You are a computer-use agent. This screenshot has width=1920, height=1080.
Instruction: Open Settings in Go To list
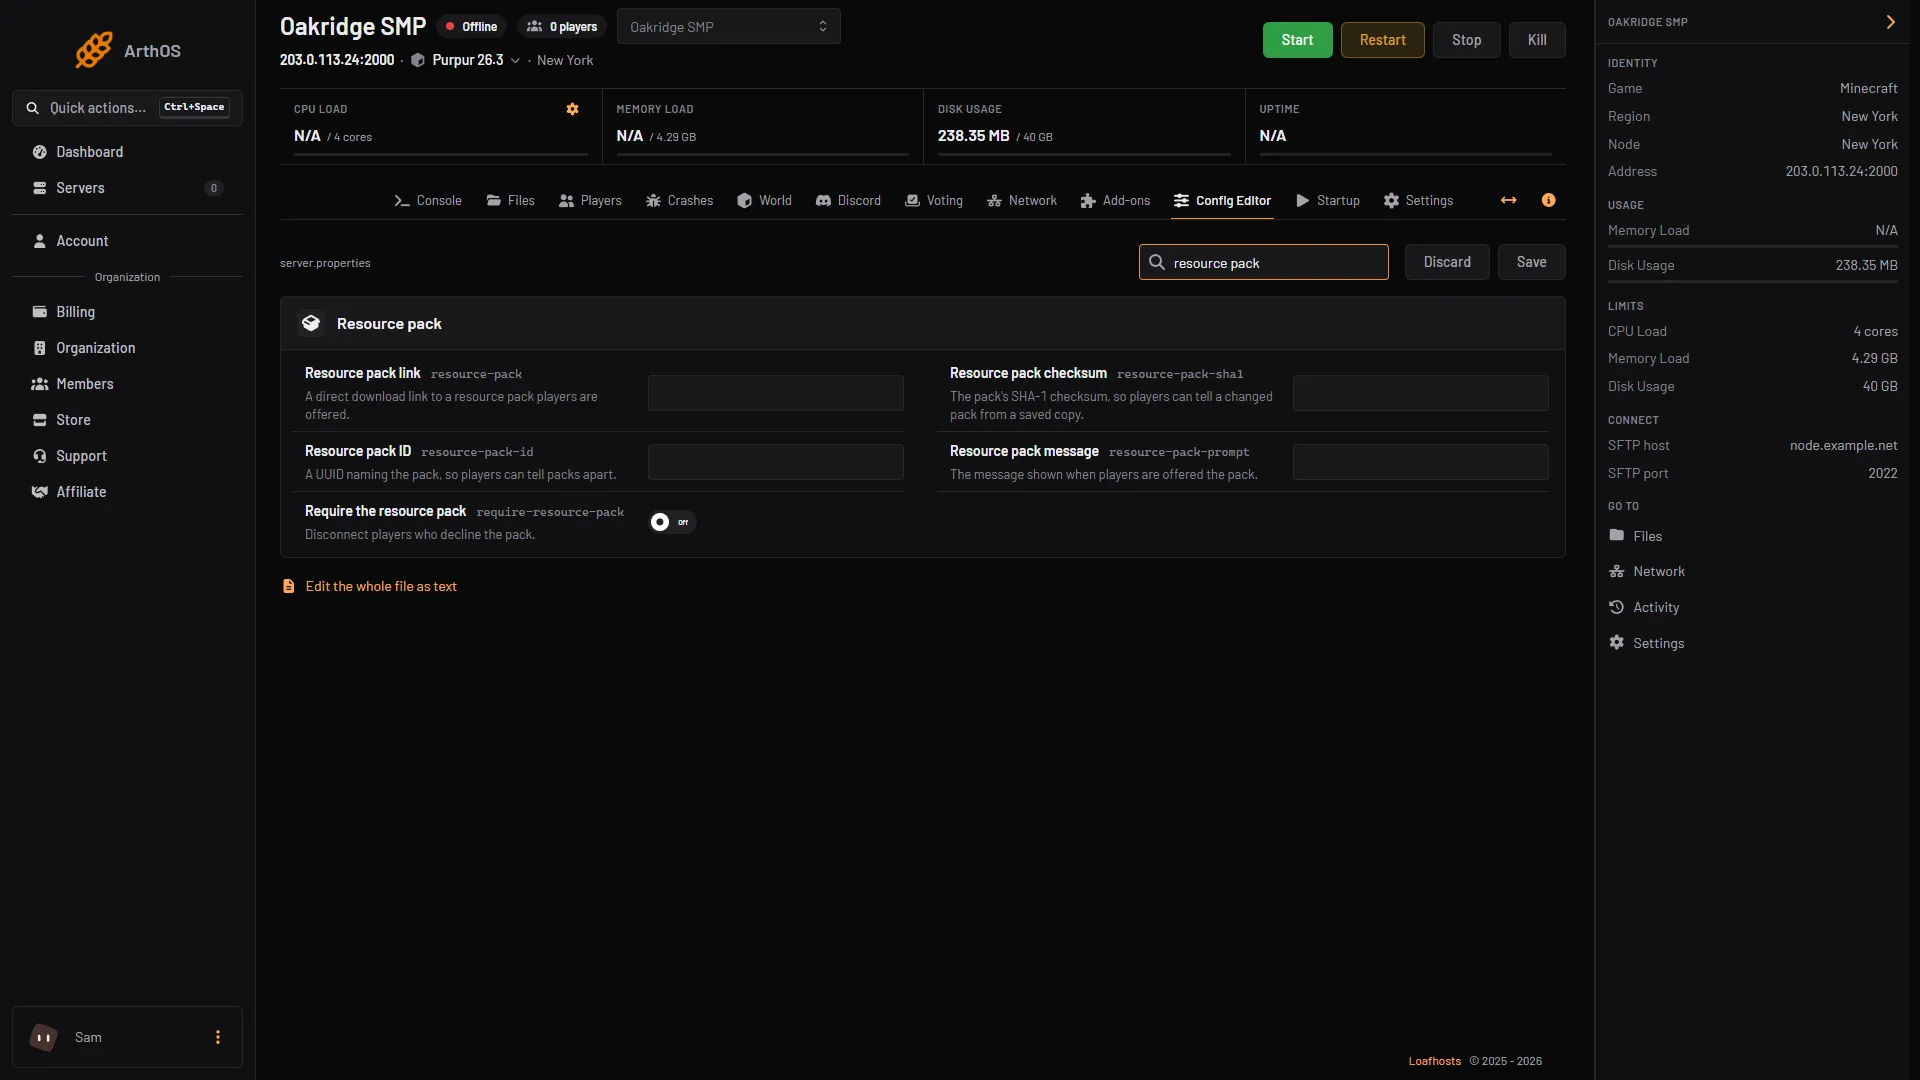1646,643
